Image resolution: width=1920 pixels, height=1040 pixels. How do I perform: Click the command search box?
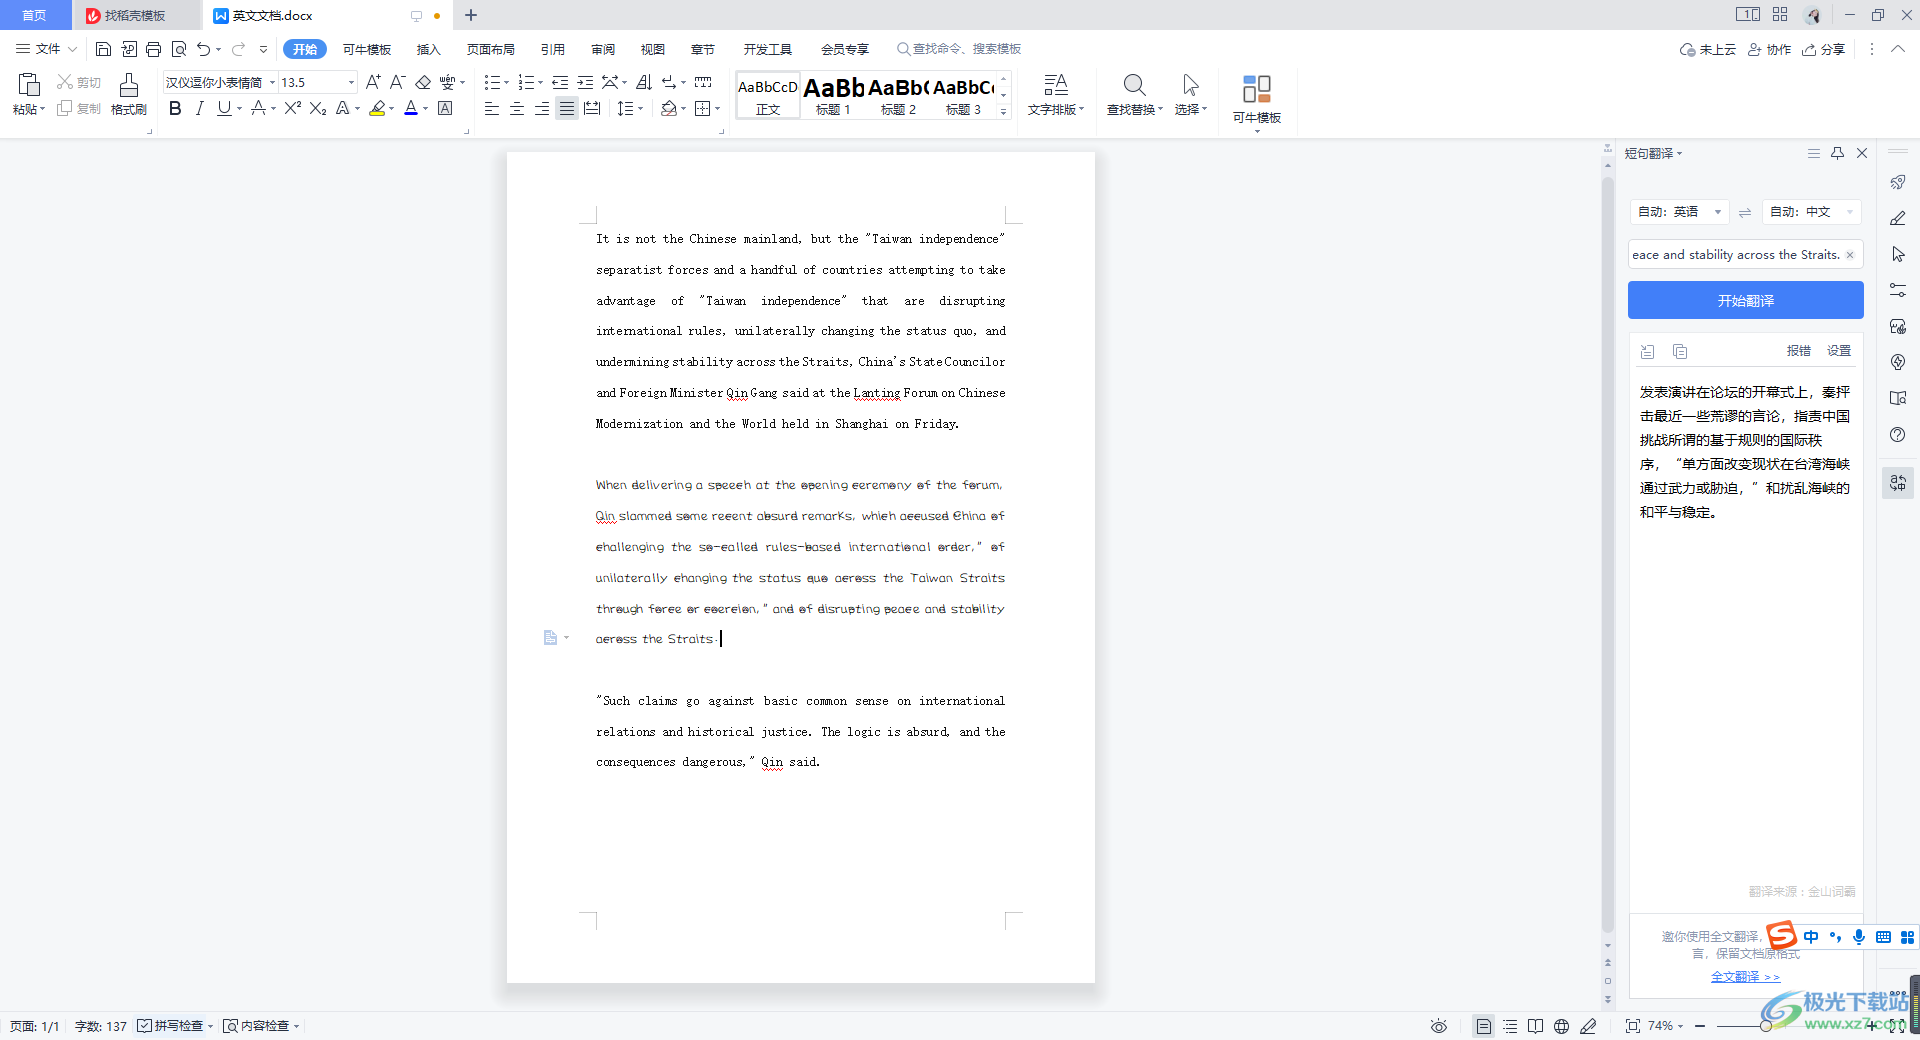(x=959, y=49)
